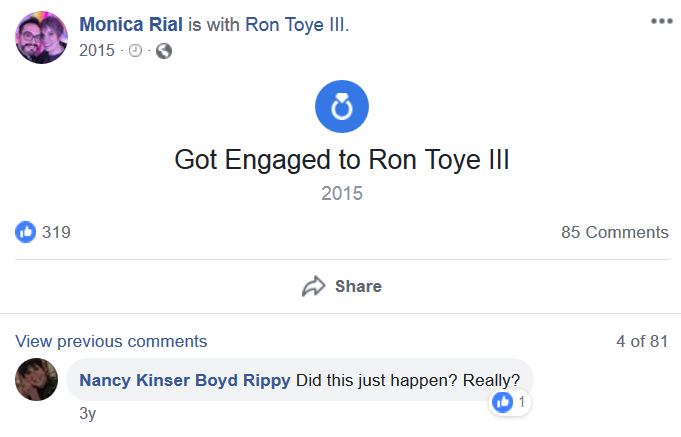Viewport: 681px width, 437px height.
Task: Click the 4 of 81 comment counter
Action: (642, 341)
